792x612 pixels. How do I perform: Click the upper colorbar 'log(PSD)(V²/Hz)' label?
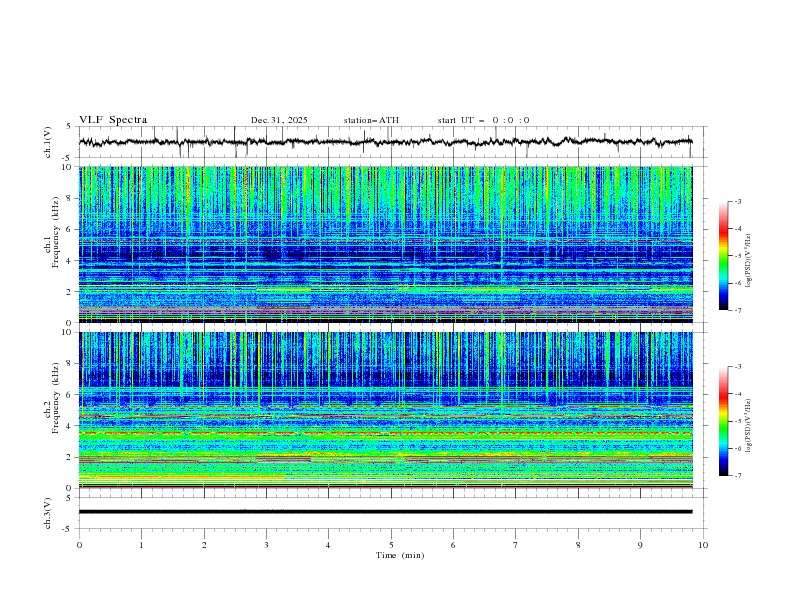[749, 261]
